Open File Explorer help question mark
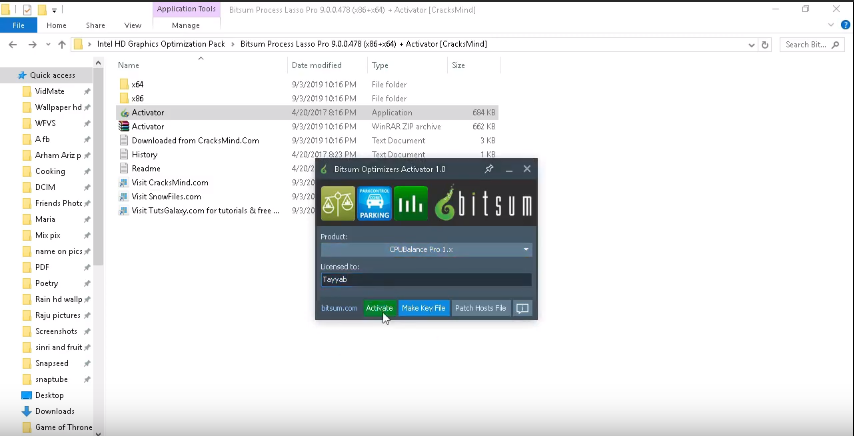Image resolution: width=854 pixels, height=436 pixels. tap(845, 25)
